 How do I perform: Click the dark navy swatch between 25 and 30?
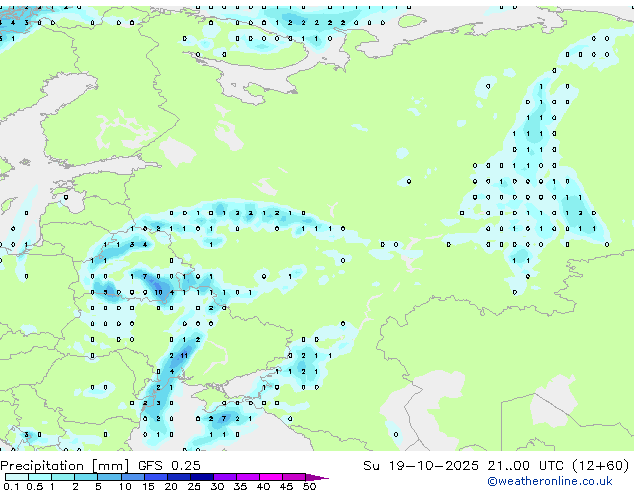coord(201,477)
